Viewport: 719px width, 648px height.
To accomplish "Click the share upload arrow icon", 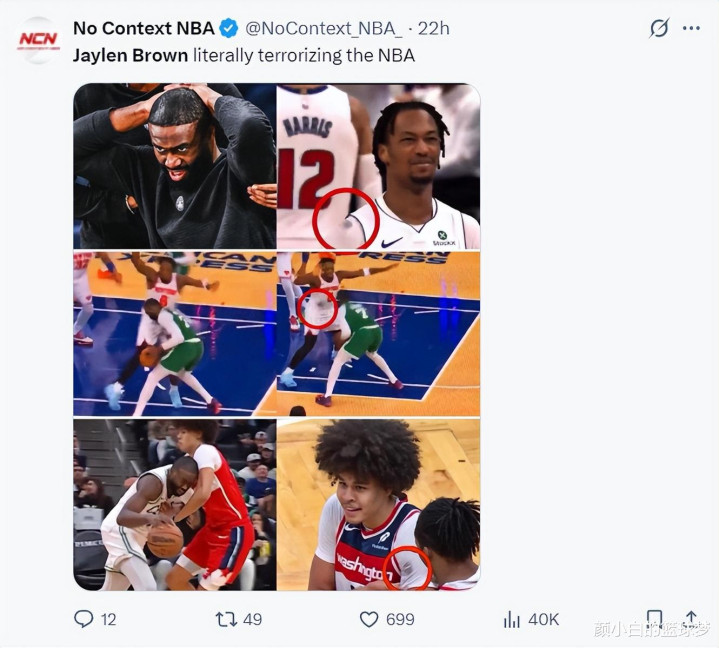I will 690,619.
